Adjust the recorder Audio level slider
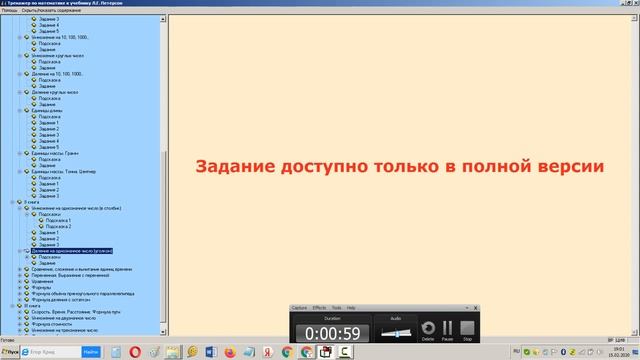 396,333
